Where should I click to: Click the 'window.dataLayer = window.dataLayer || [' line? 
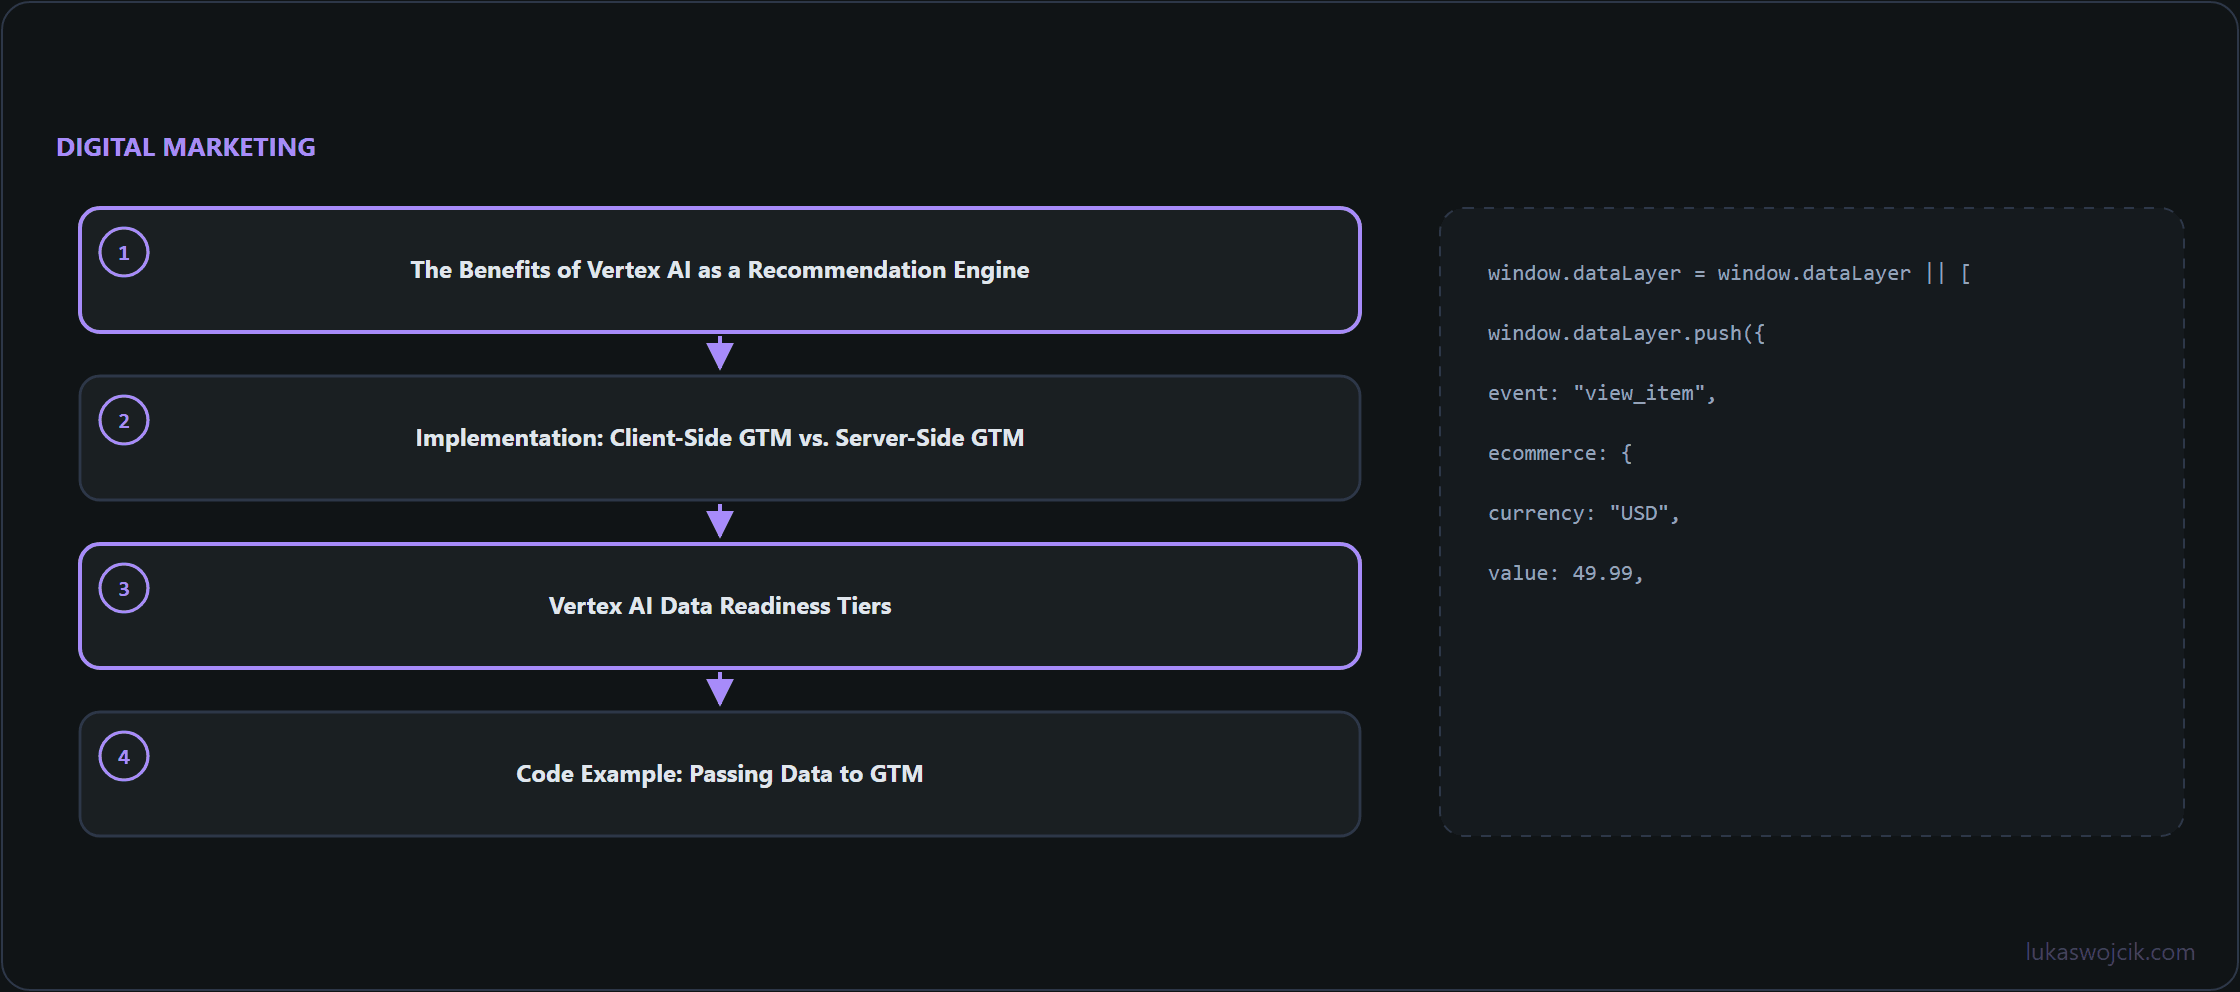click(1729, 273)
